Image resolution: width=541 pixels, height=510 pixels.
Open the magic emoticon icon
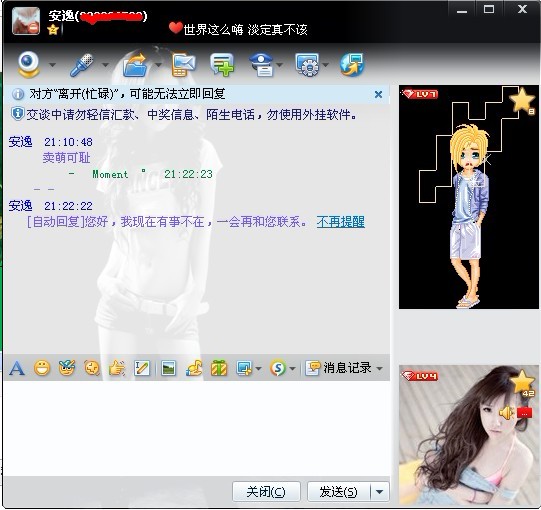pos(67,368)
